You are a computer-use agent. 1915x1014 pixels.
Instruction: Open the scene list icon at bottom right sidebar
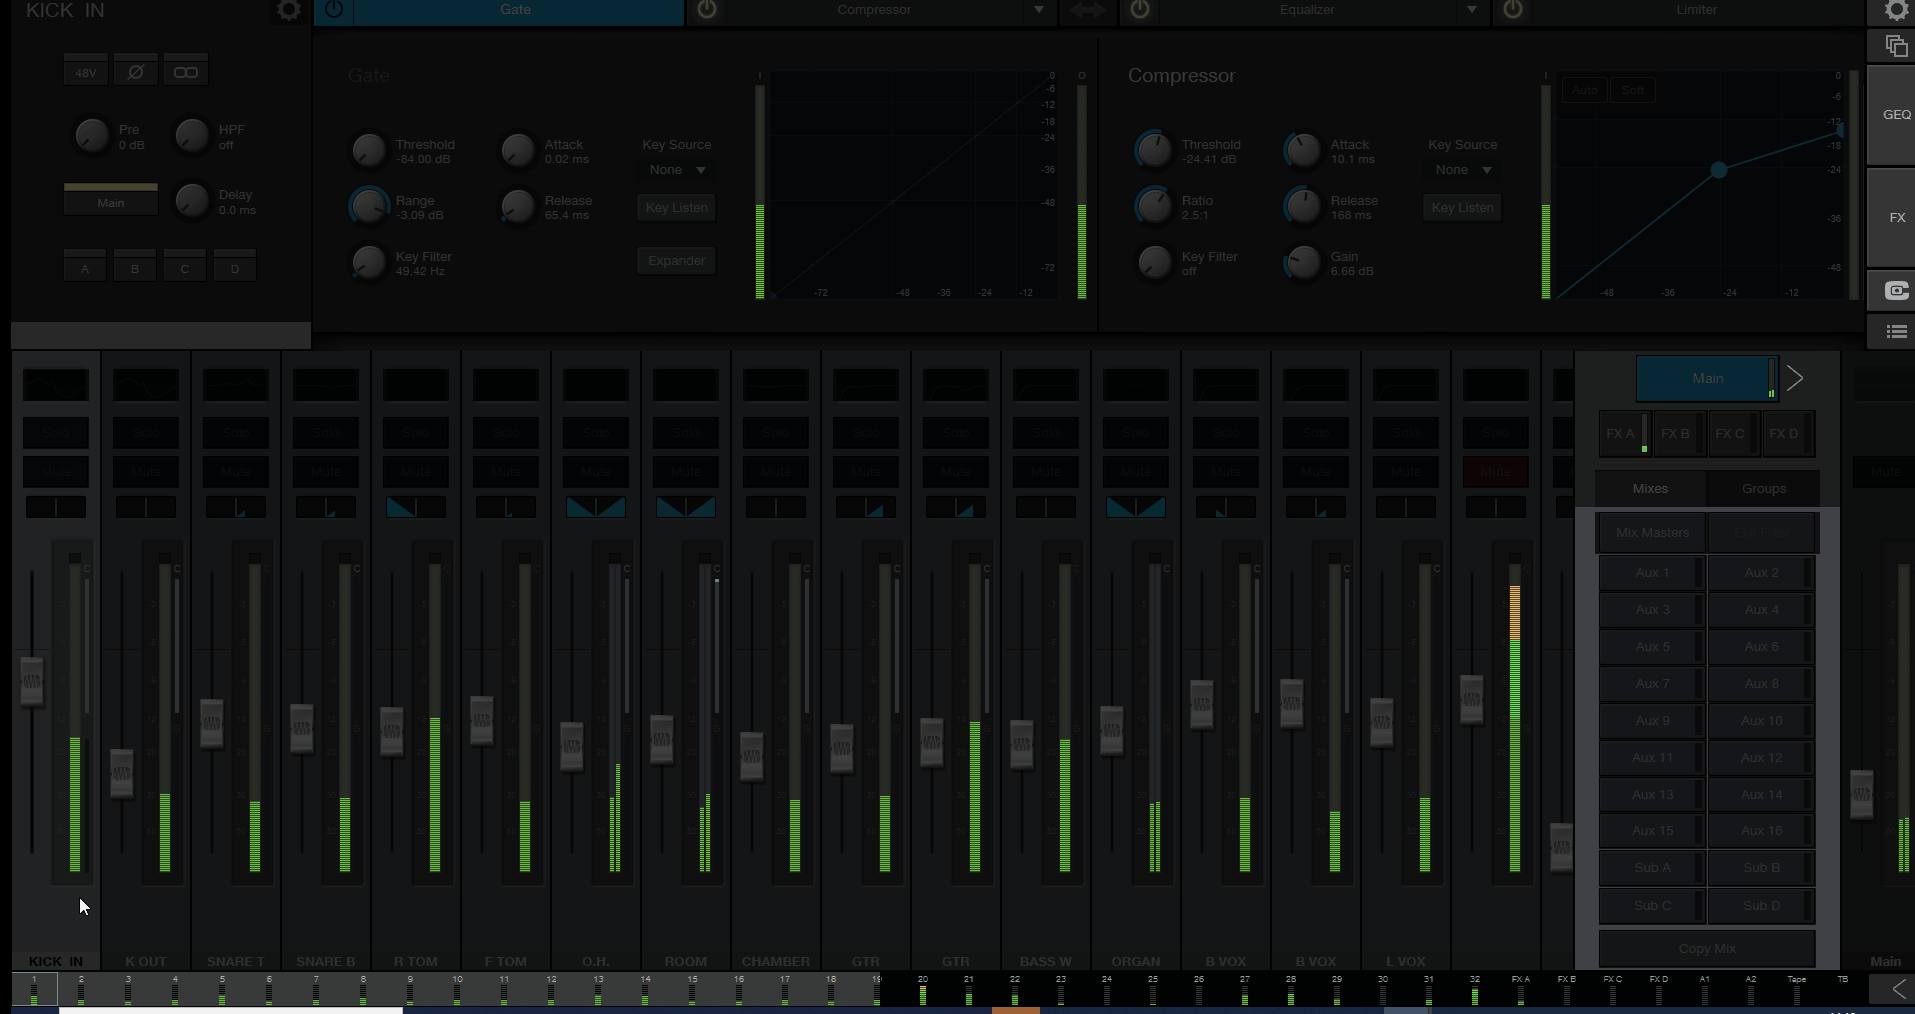point(1896,332)
